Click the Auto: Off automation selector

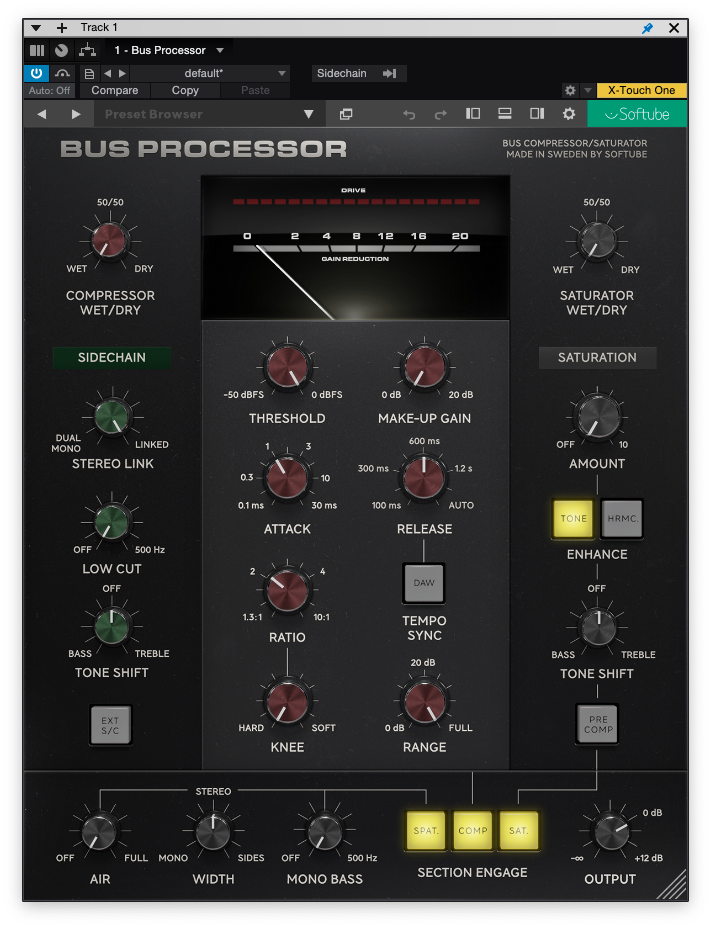tap(50, 91)
